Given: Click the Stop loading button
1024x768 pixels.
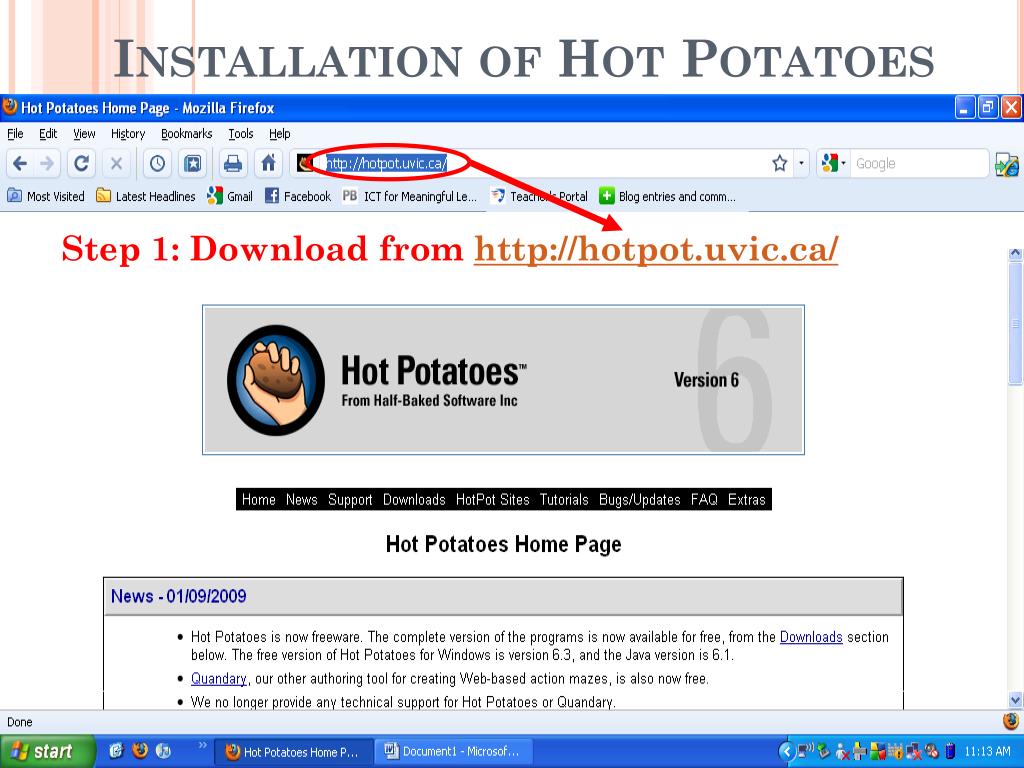Looking at the screenshot, I should pos(116,163).
